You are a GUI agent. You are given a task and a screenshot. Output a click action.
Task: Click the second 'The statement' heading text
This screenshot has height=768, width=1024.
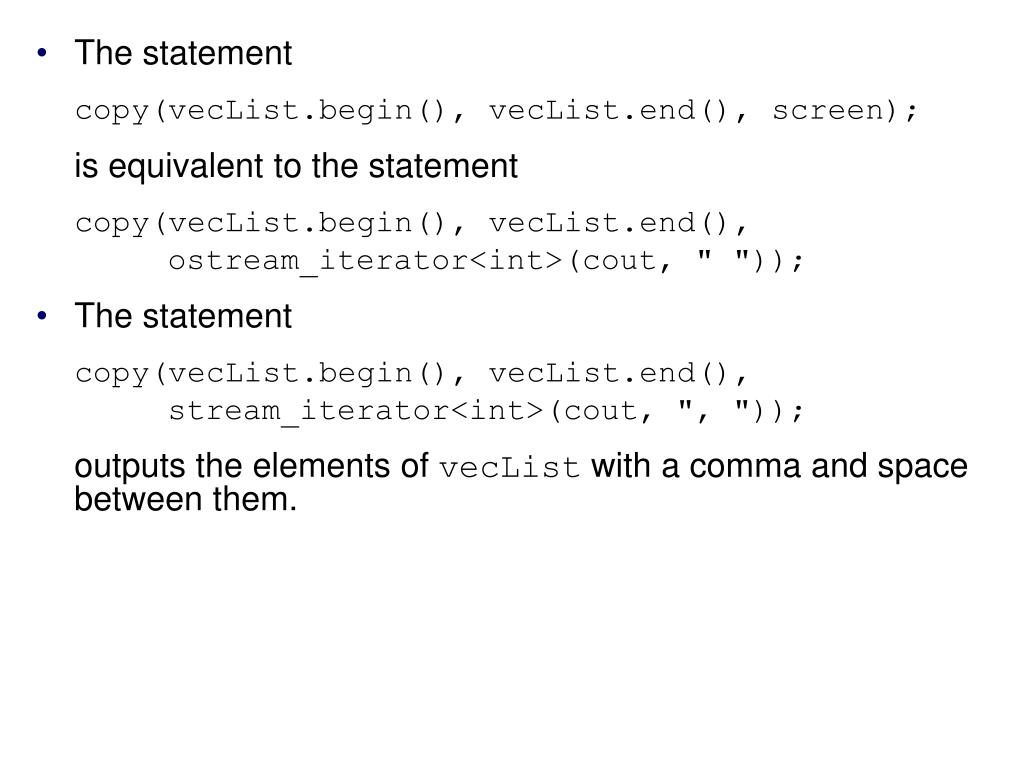184,318
